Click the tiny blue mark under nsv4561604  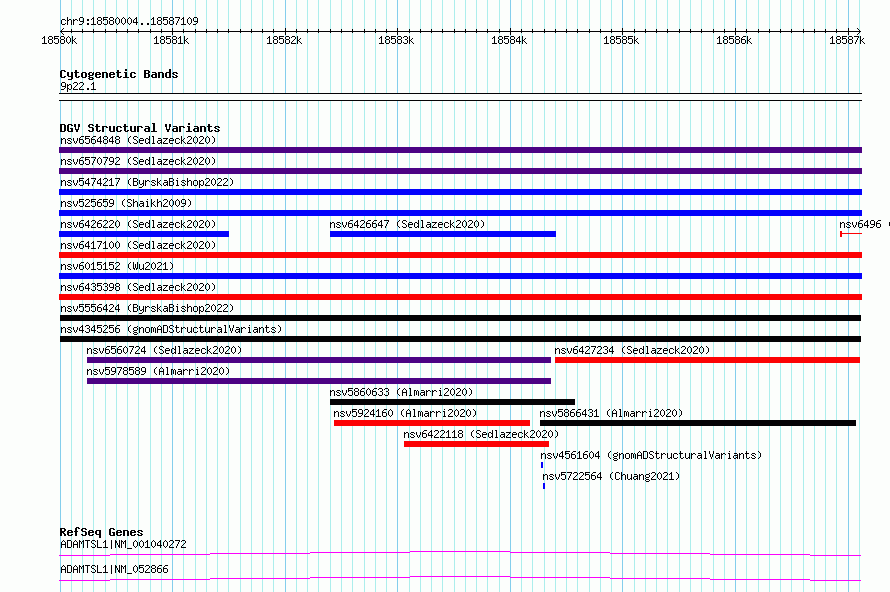(542, 465)
